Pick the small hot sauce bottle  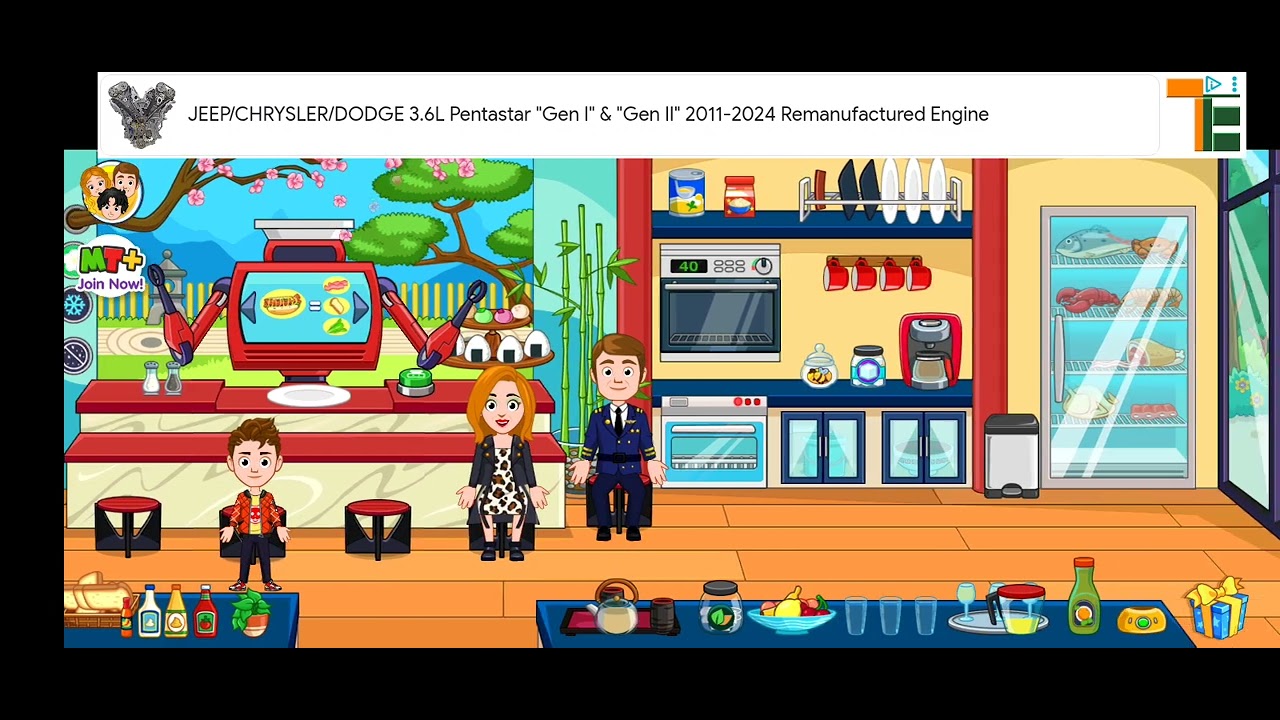[126, 618]
